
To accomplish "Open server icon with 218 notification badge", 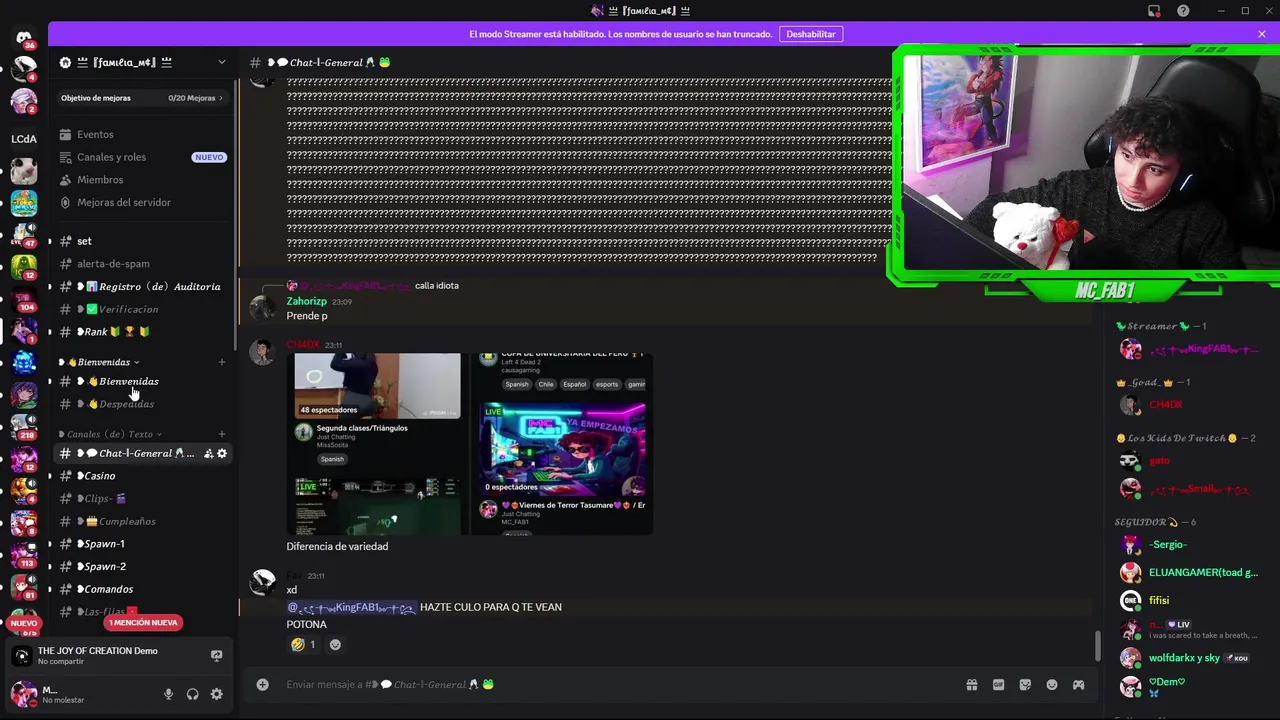I will pos(24,426).
